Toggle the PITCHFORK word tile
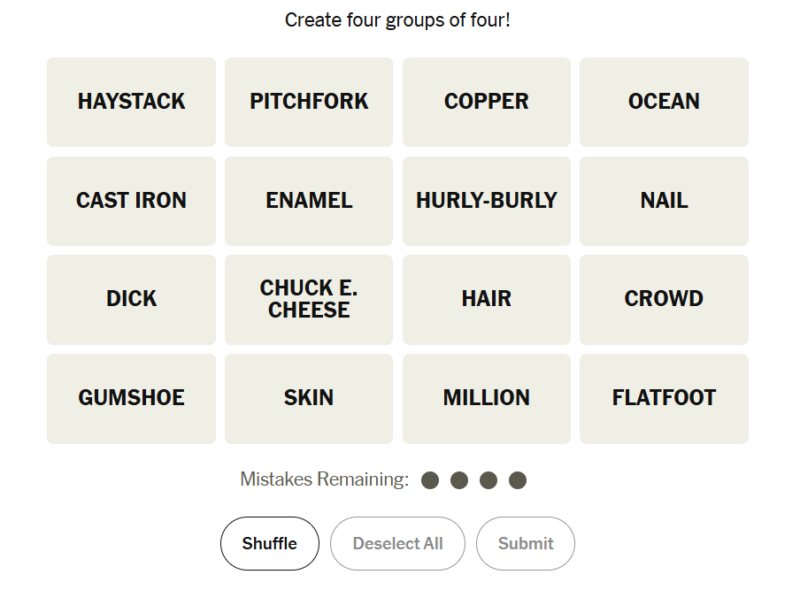Viewport: 800px width, 590px height. tap(309, 102)
